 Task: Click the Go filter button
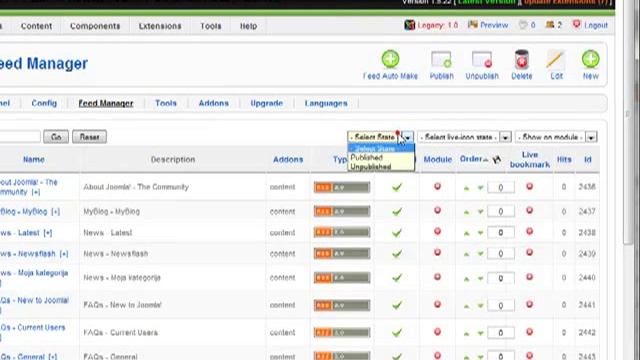(56, 137)
